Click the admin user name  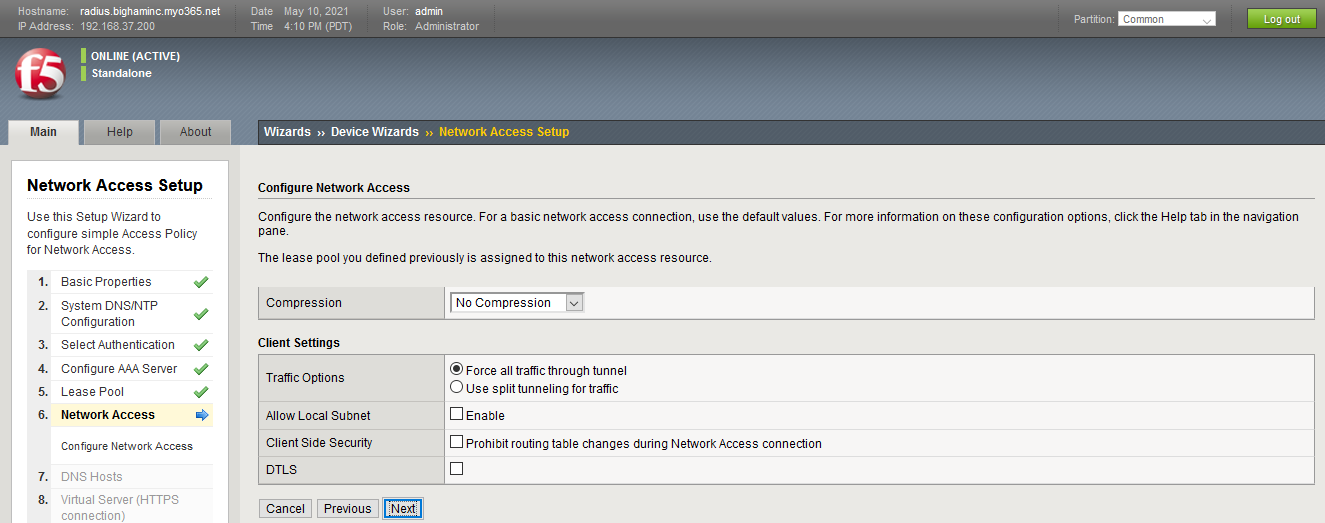429,11
